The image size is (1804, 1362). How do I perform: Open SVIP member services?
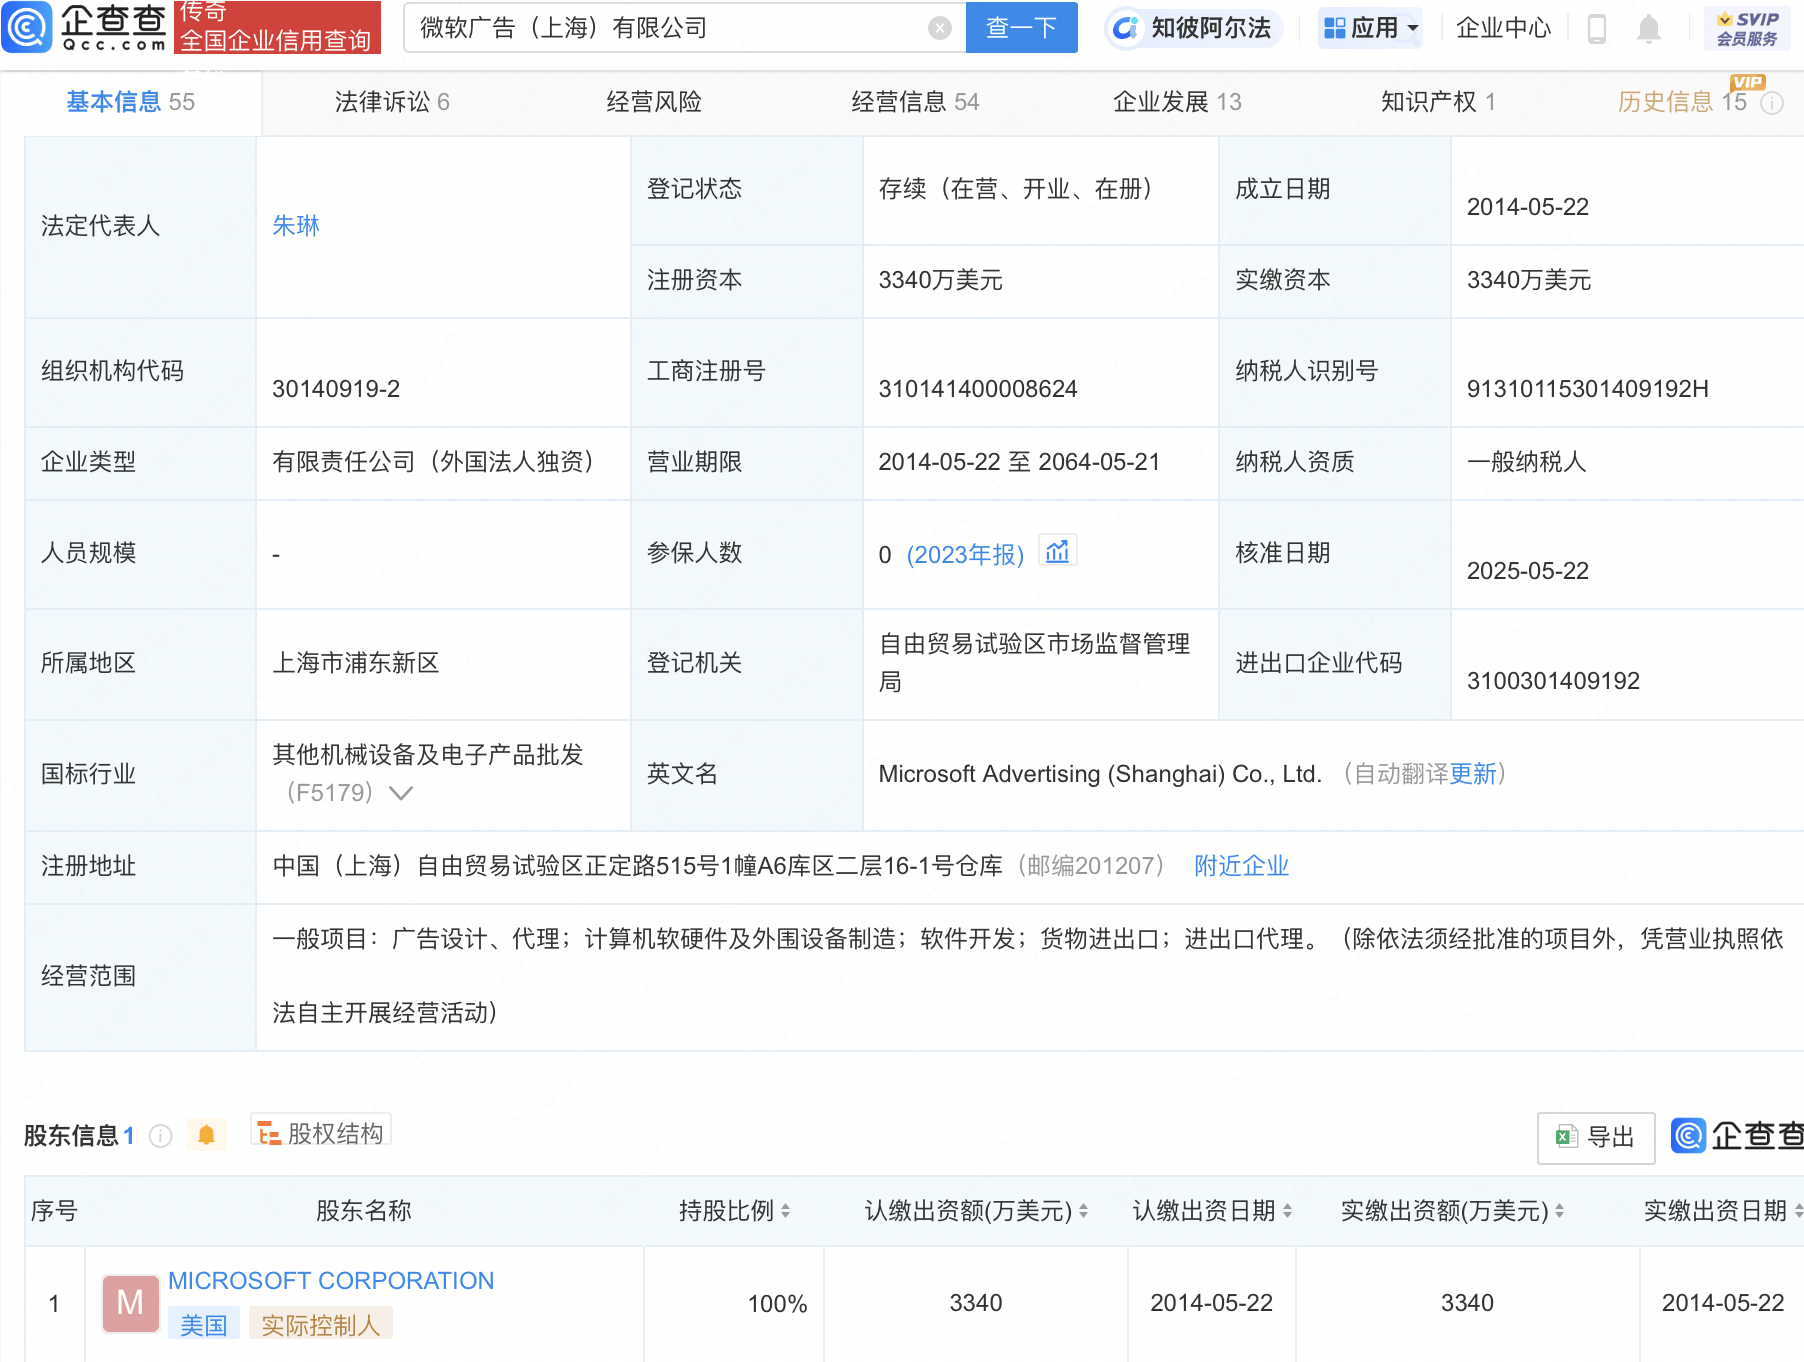[x=1747, y=28]
